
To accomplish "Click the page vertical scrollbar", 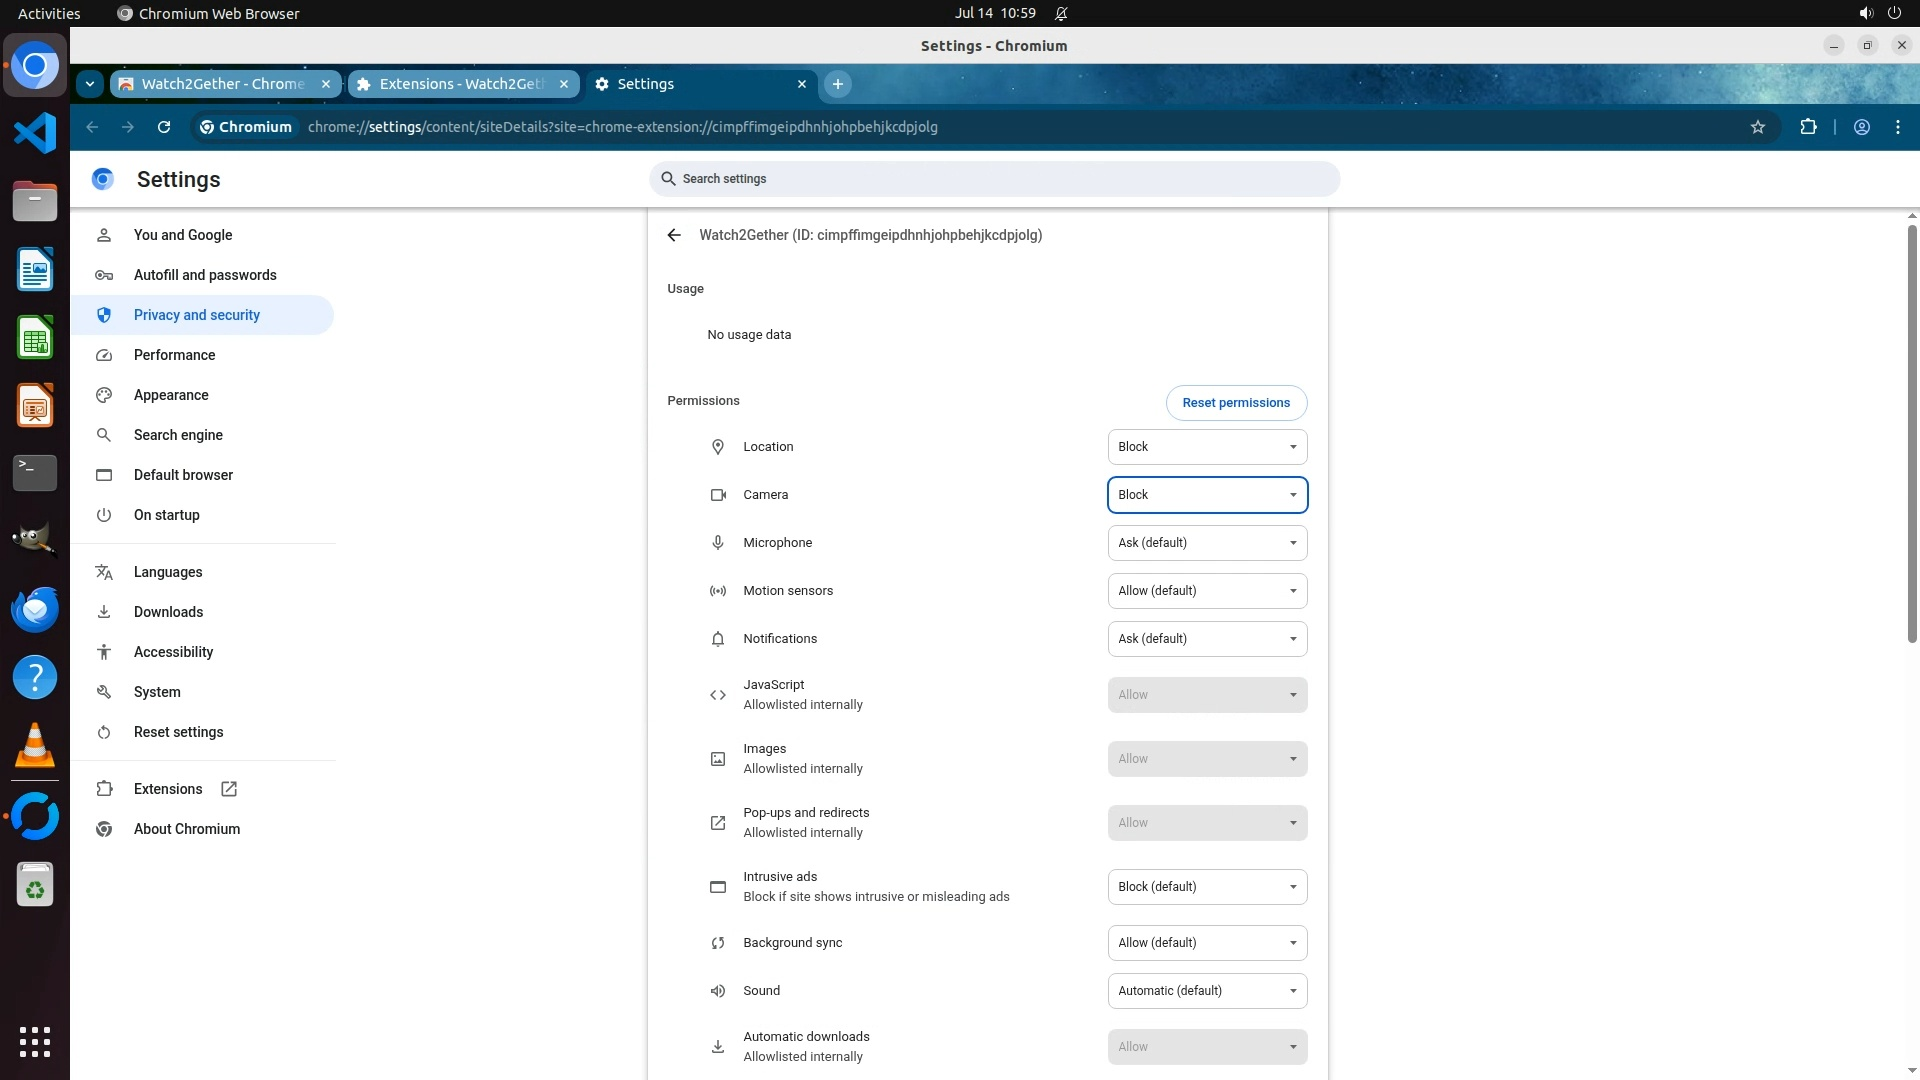I will 1912,435.
